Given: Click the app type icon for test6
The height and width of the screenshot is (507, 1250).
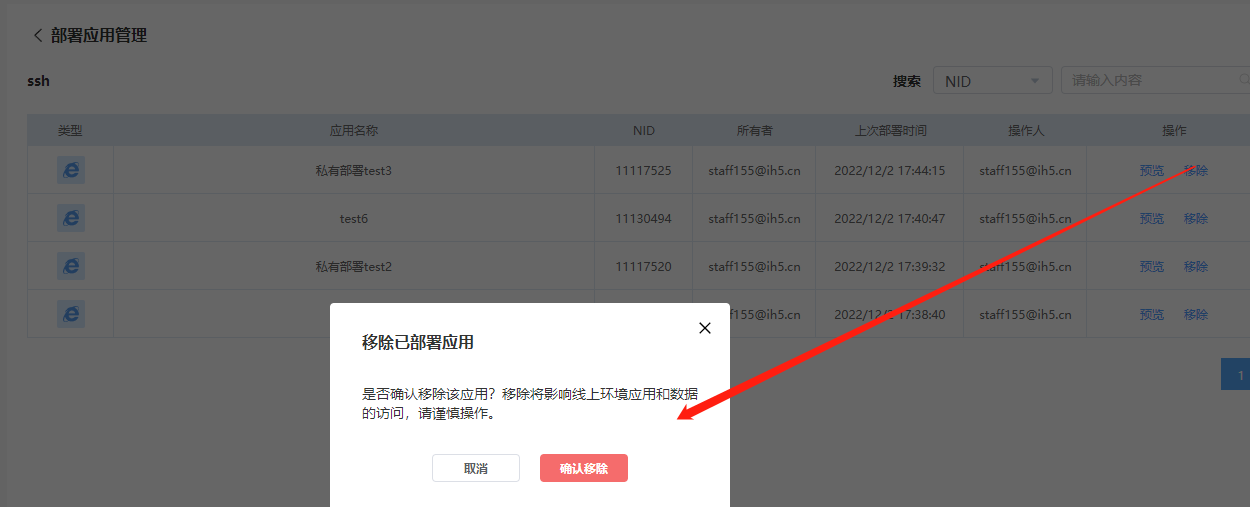Looking at the screenshot, I should (x=71, y=218).
